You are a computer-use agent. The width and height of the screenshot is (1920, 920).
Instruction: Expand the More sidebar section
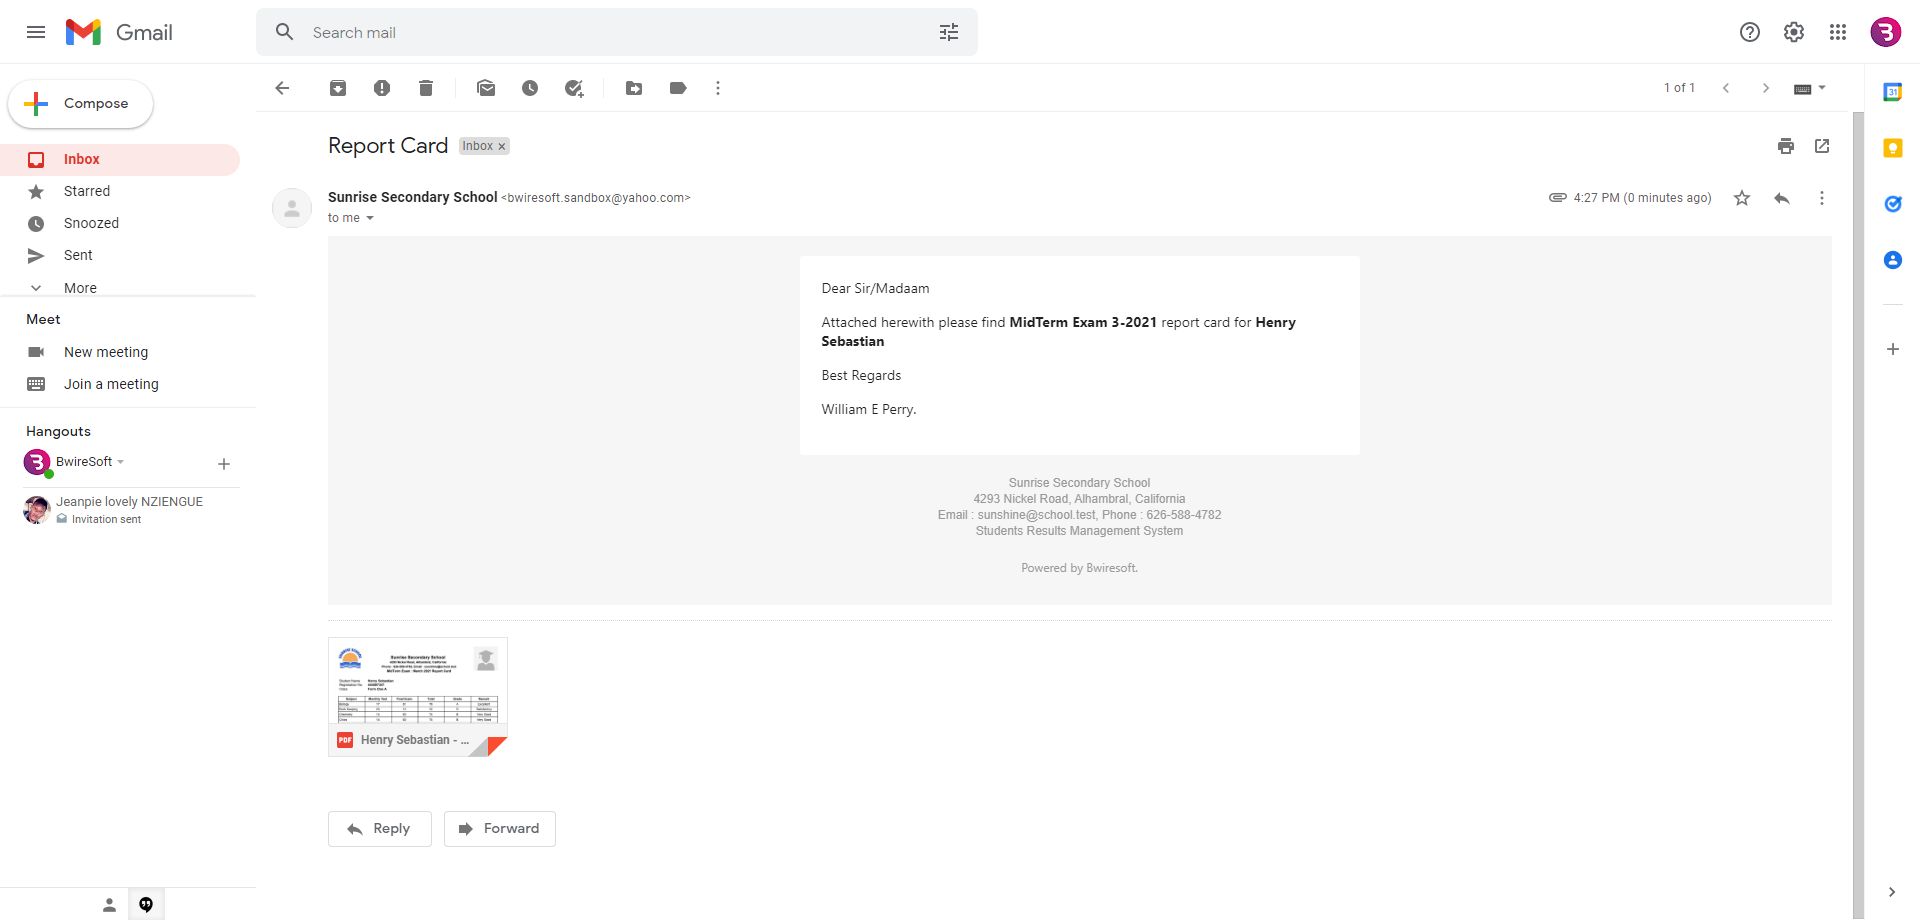click(x=80, y=288)
